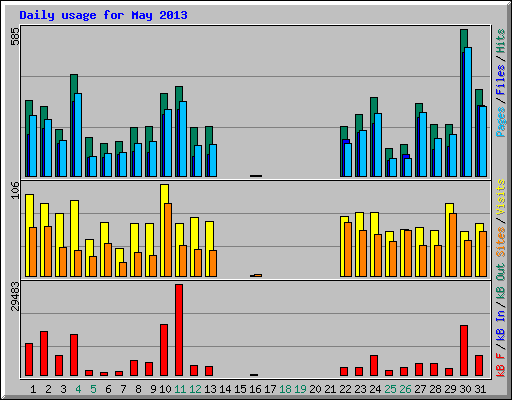This screenshot has width=512, height=400.
Task: Choose day label 13 on the axis
Action: 210,389
